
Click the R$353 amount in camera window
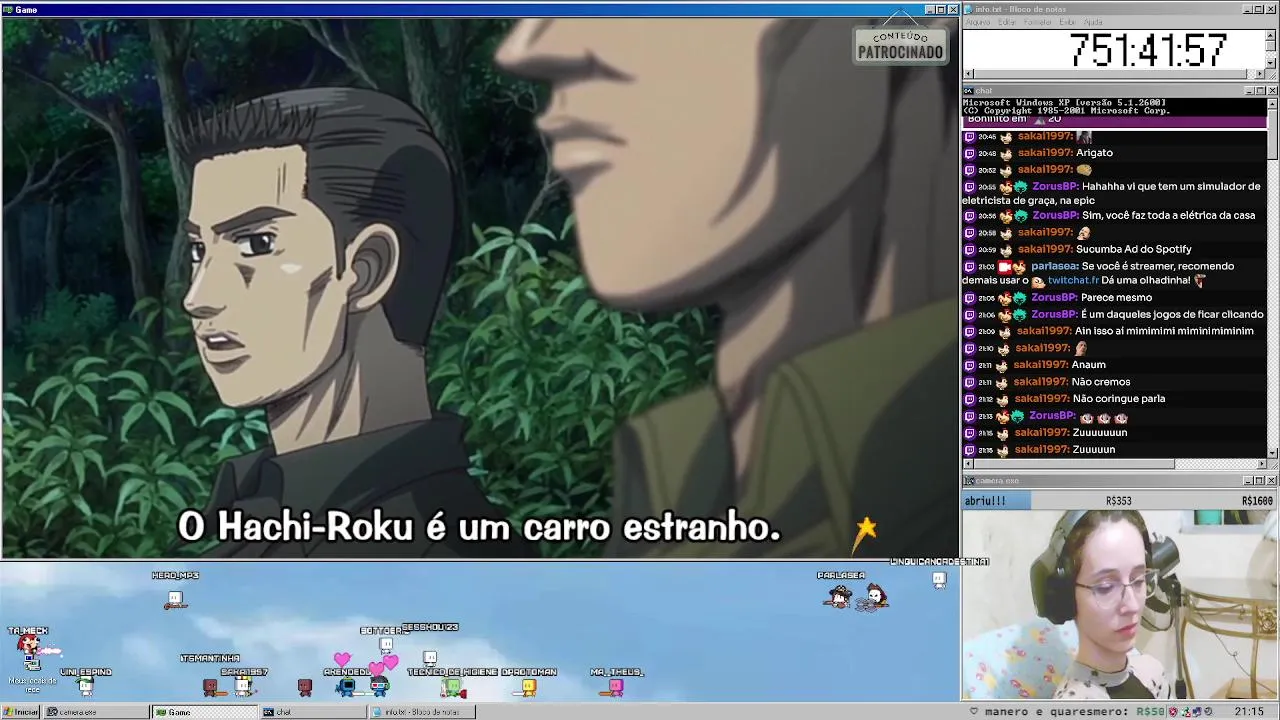(1118, 501)
